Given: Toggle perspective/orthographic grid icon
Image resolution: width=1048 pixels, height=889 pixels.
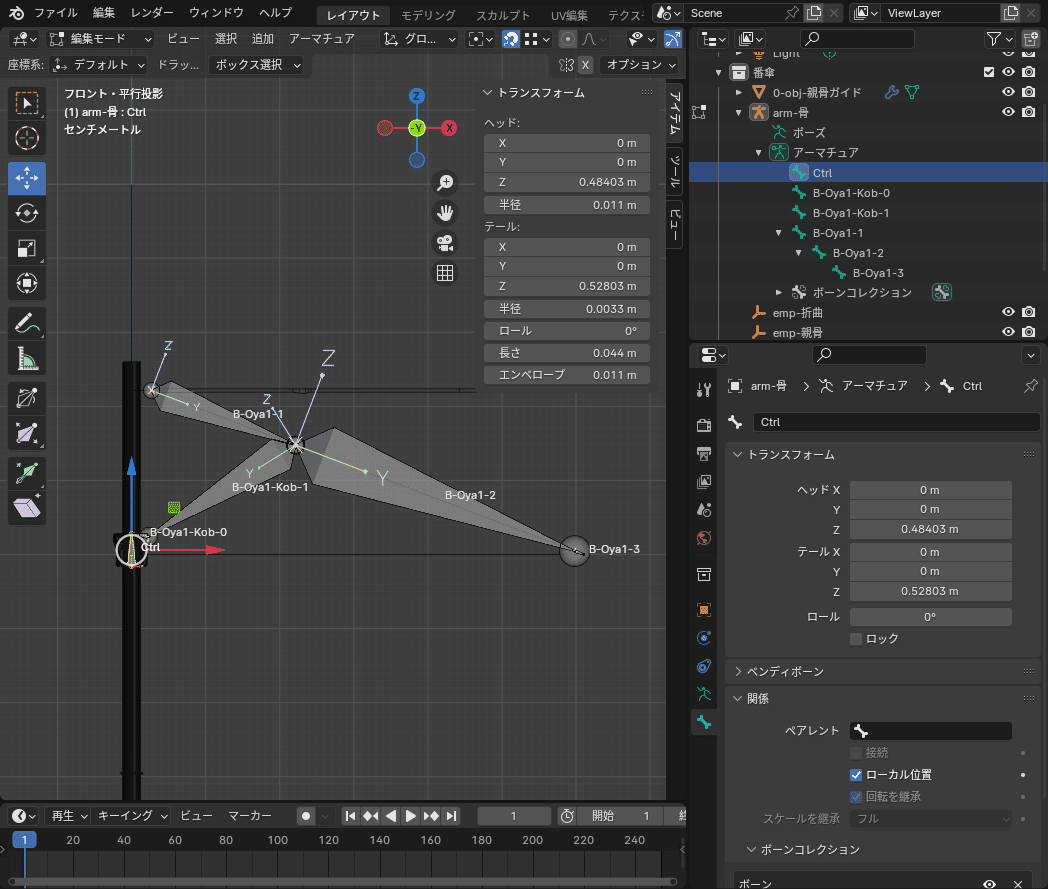Looking at the screenshot, I should pos(445,272).
